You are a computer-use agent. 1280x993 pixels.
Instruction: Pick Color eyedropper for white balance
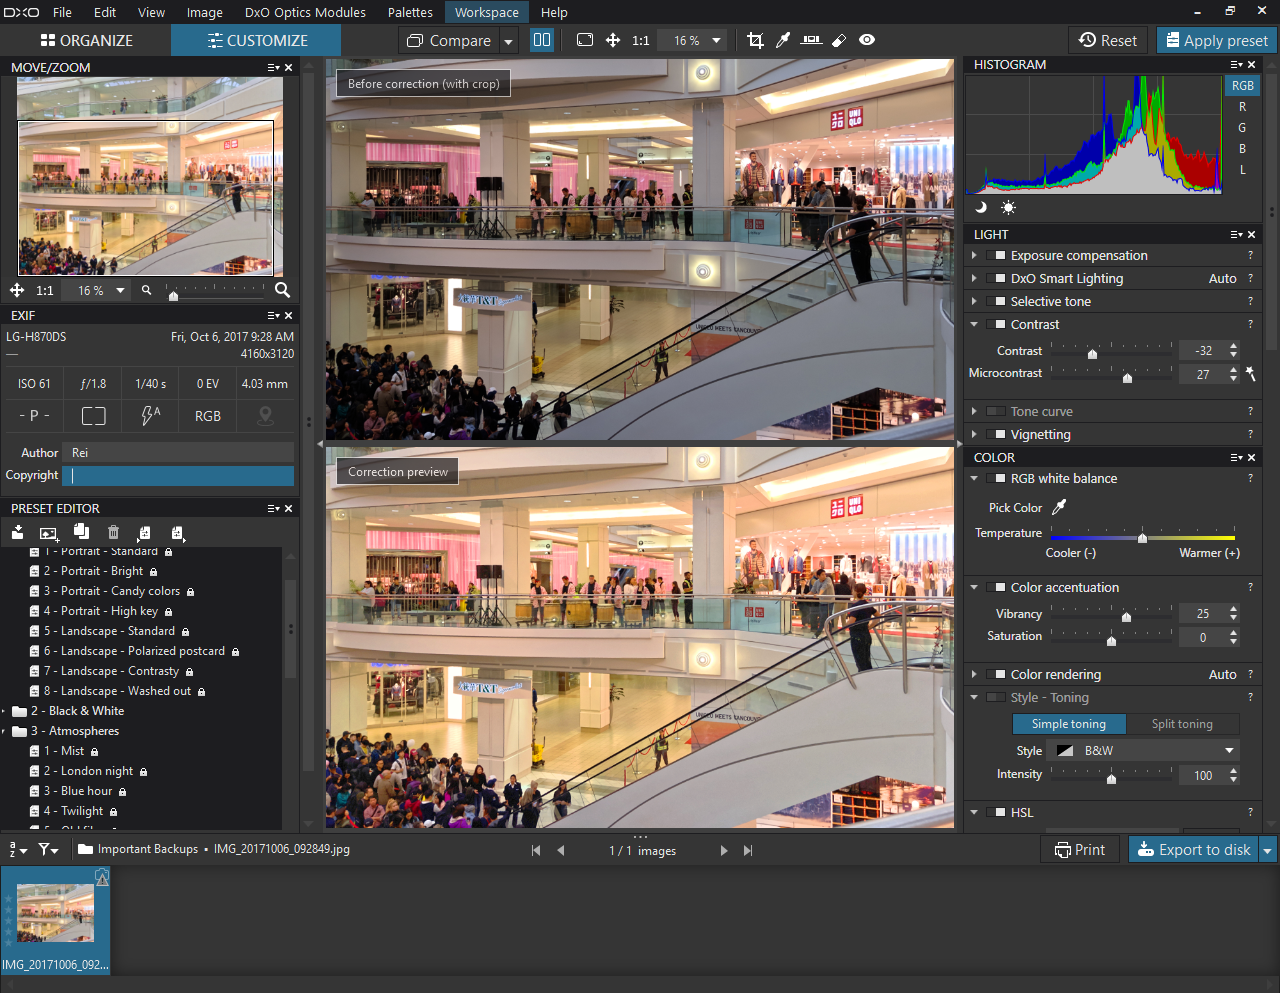(1059, 507)
